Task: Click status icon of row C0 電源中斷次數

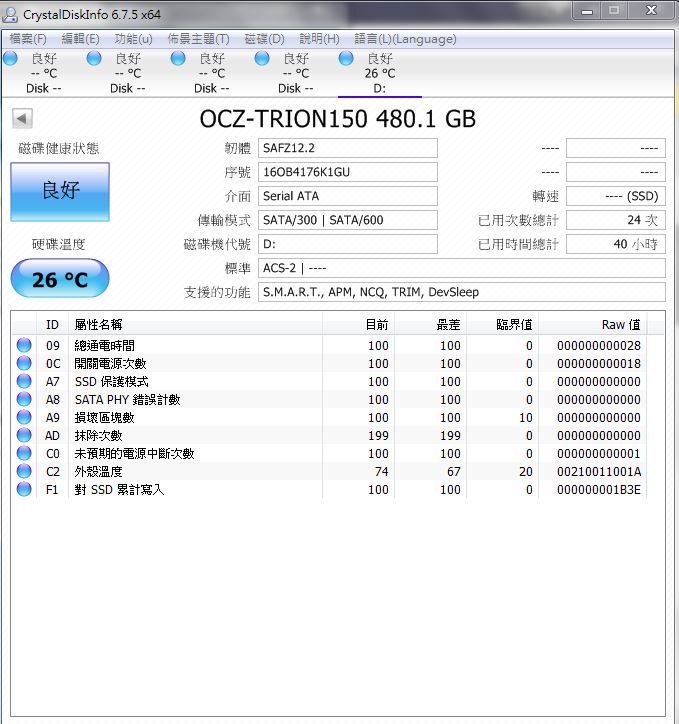Action: click(x=24, y=453)
